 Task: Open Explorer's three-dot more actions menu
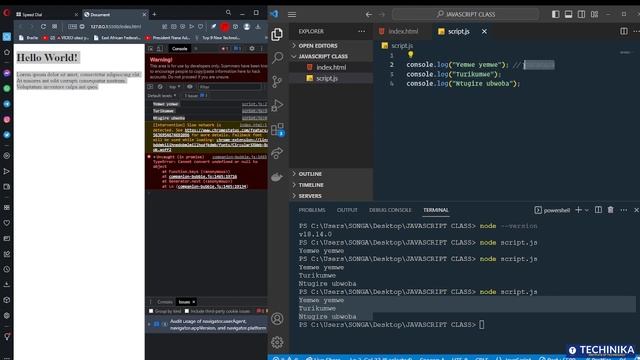click(362, 31)
